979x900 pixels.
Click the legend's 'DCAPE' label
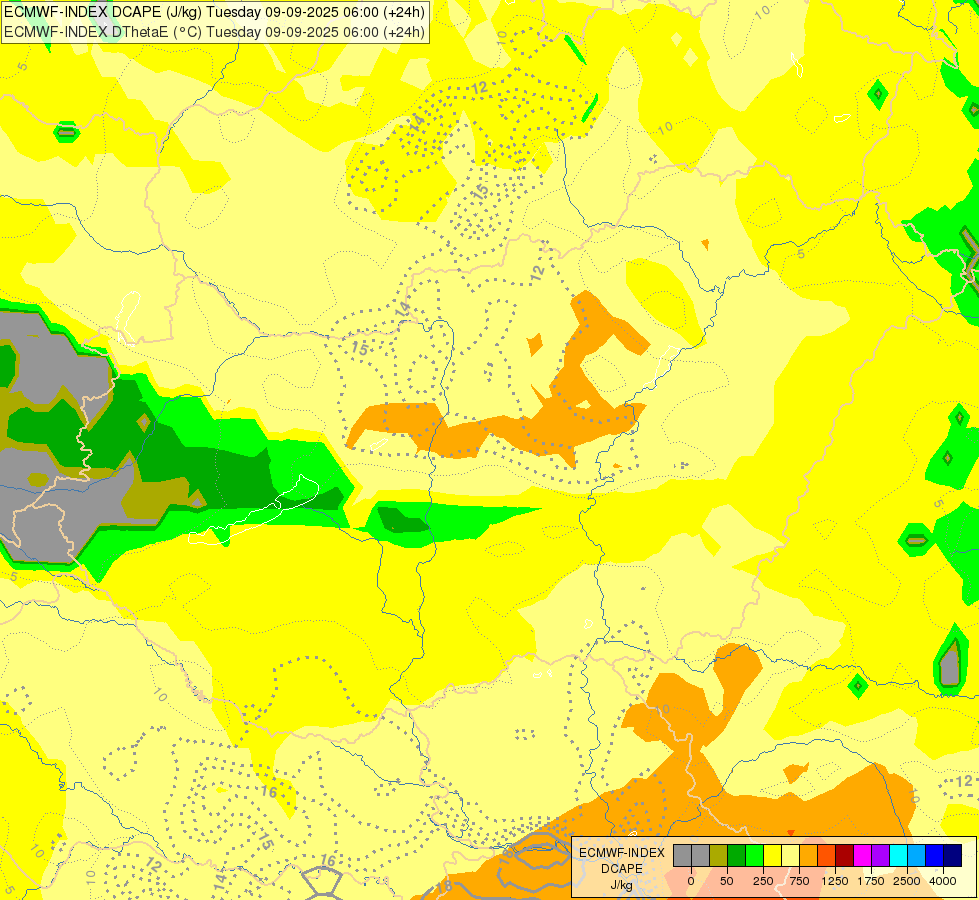tap(622, 869)
